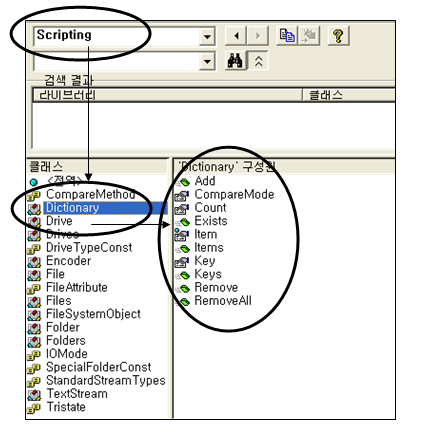Viewport: 432px width, 425px height.
Task: Select the RemoveAll member
Action: 223,301
